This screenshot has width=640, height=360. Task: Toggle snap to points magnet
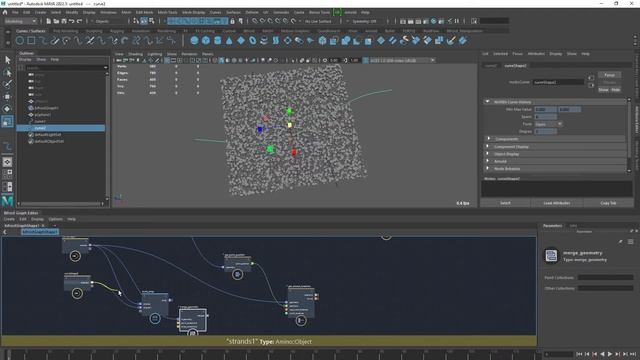click(x=270, y=21)
